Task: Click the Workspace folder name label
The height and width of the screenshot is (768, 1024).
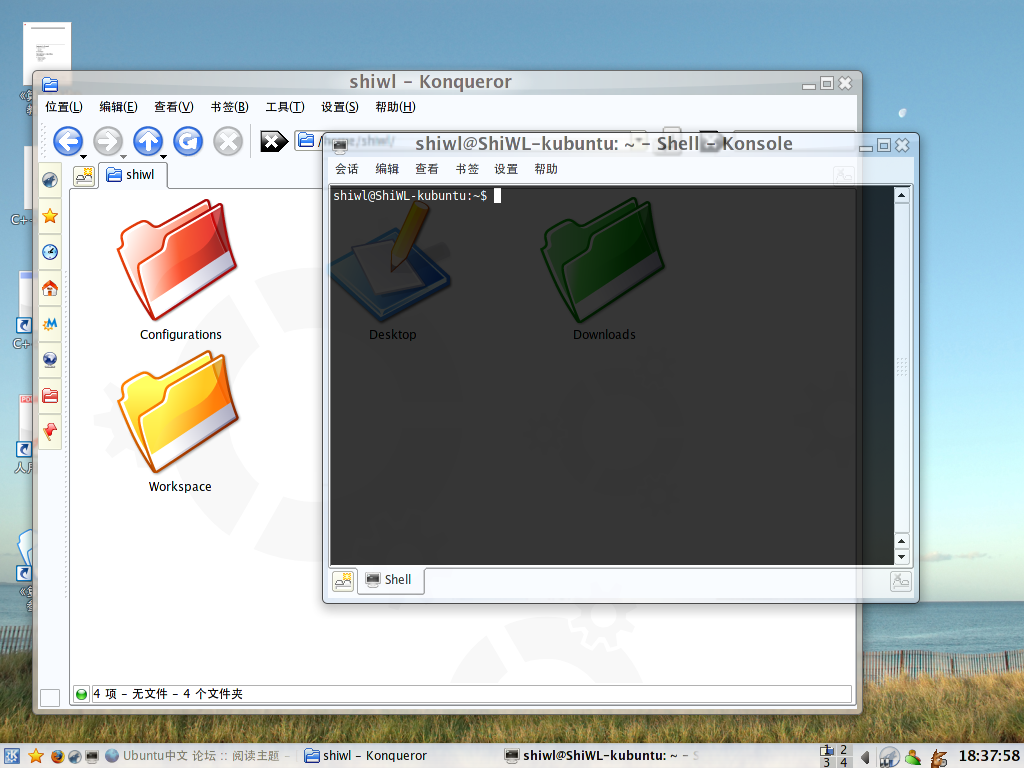Action: point(180,487)
